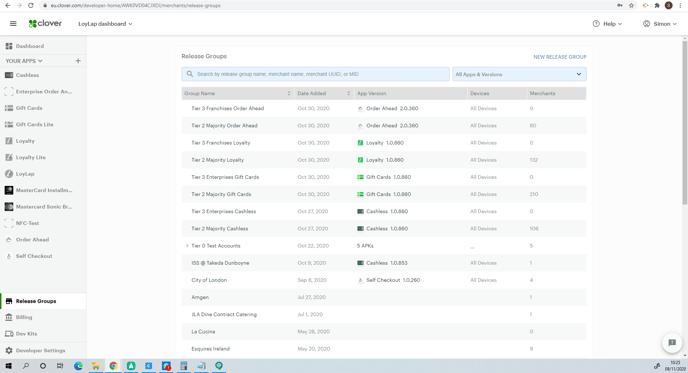Image resolution: width=688 pixels, height=373 pixels.
Task: Open Edge browser from taskbar
Action: point(78,366)
